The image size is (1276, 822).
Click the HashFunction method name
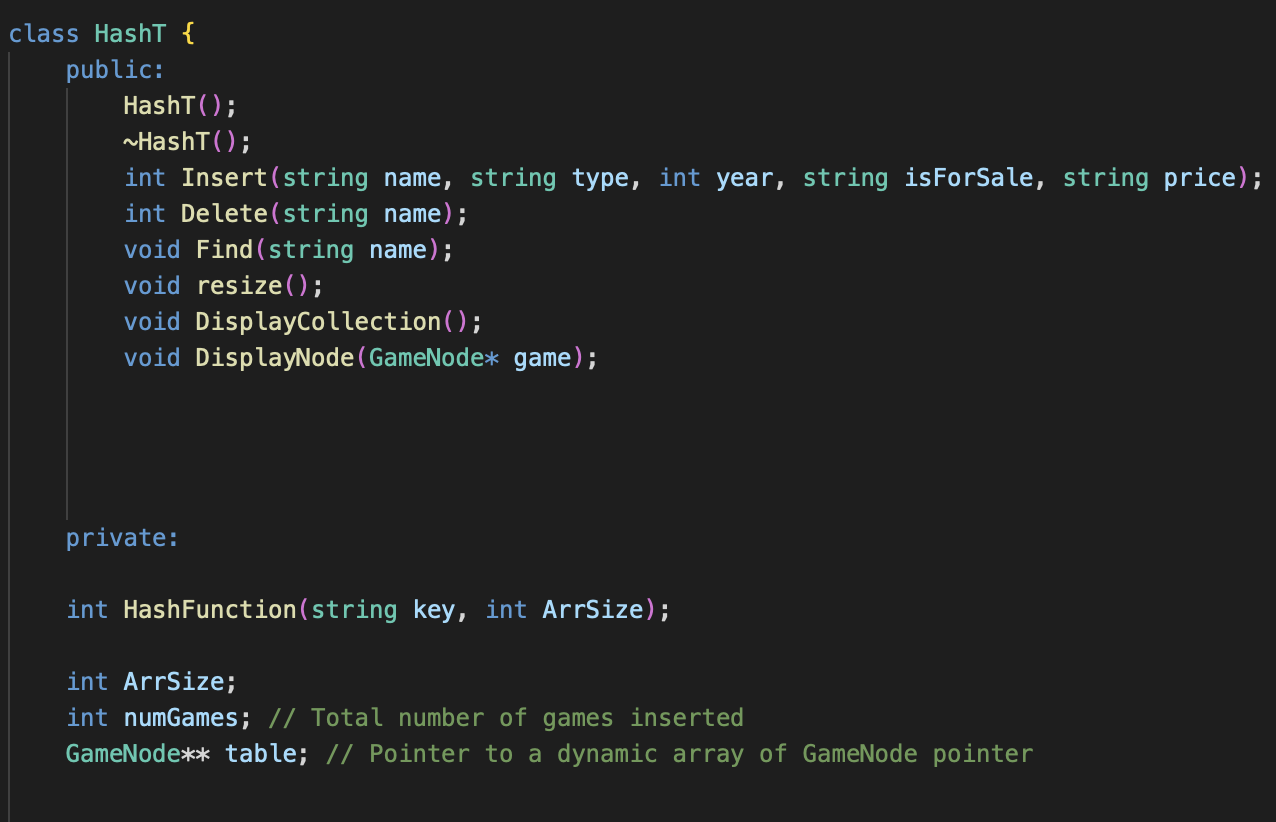tap(209, 610)
